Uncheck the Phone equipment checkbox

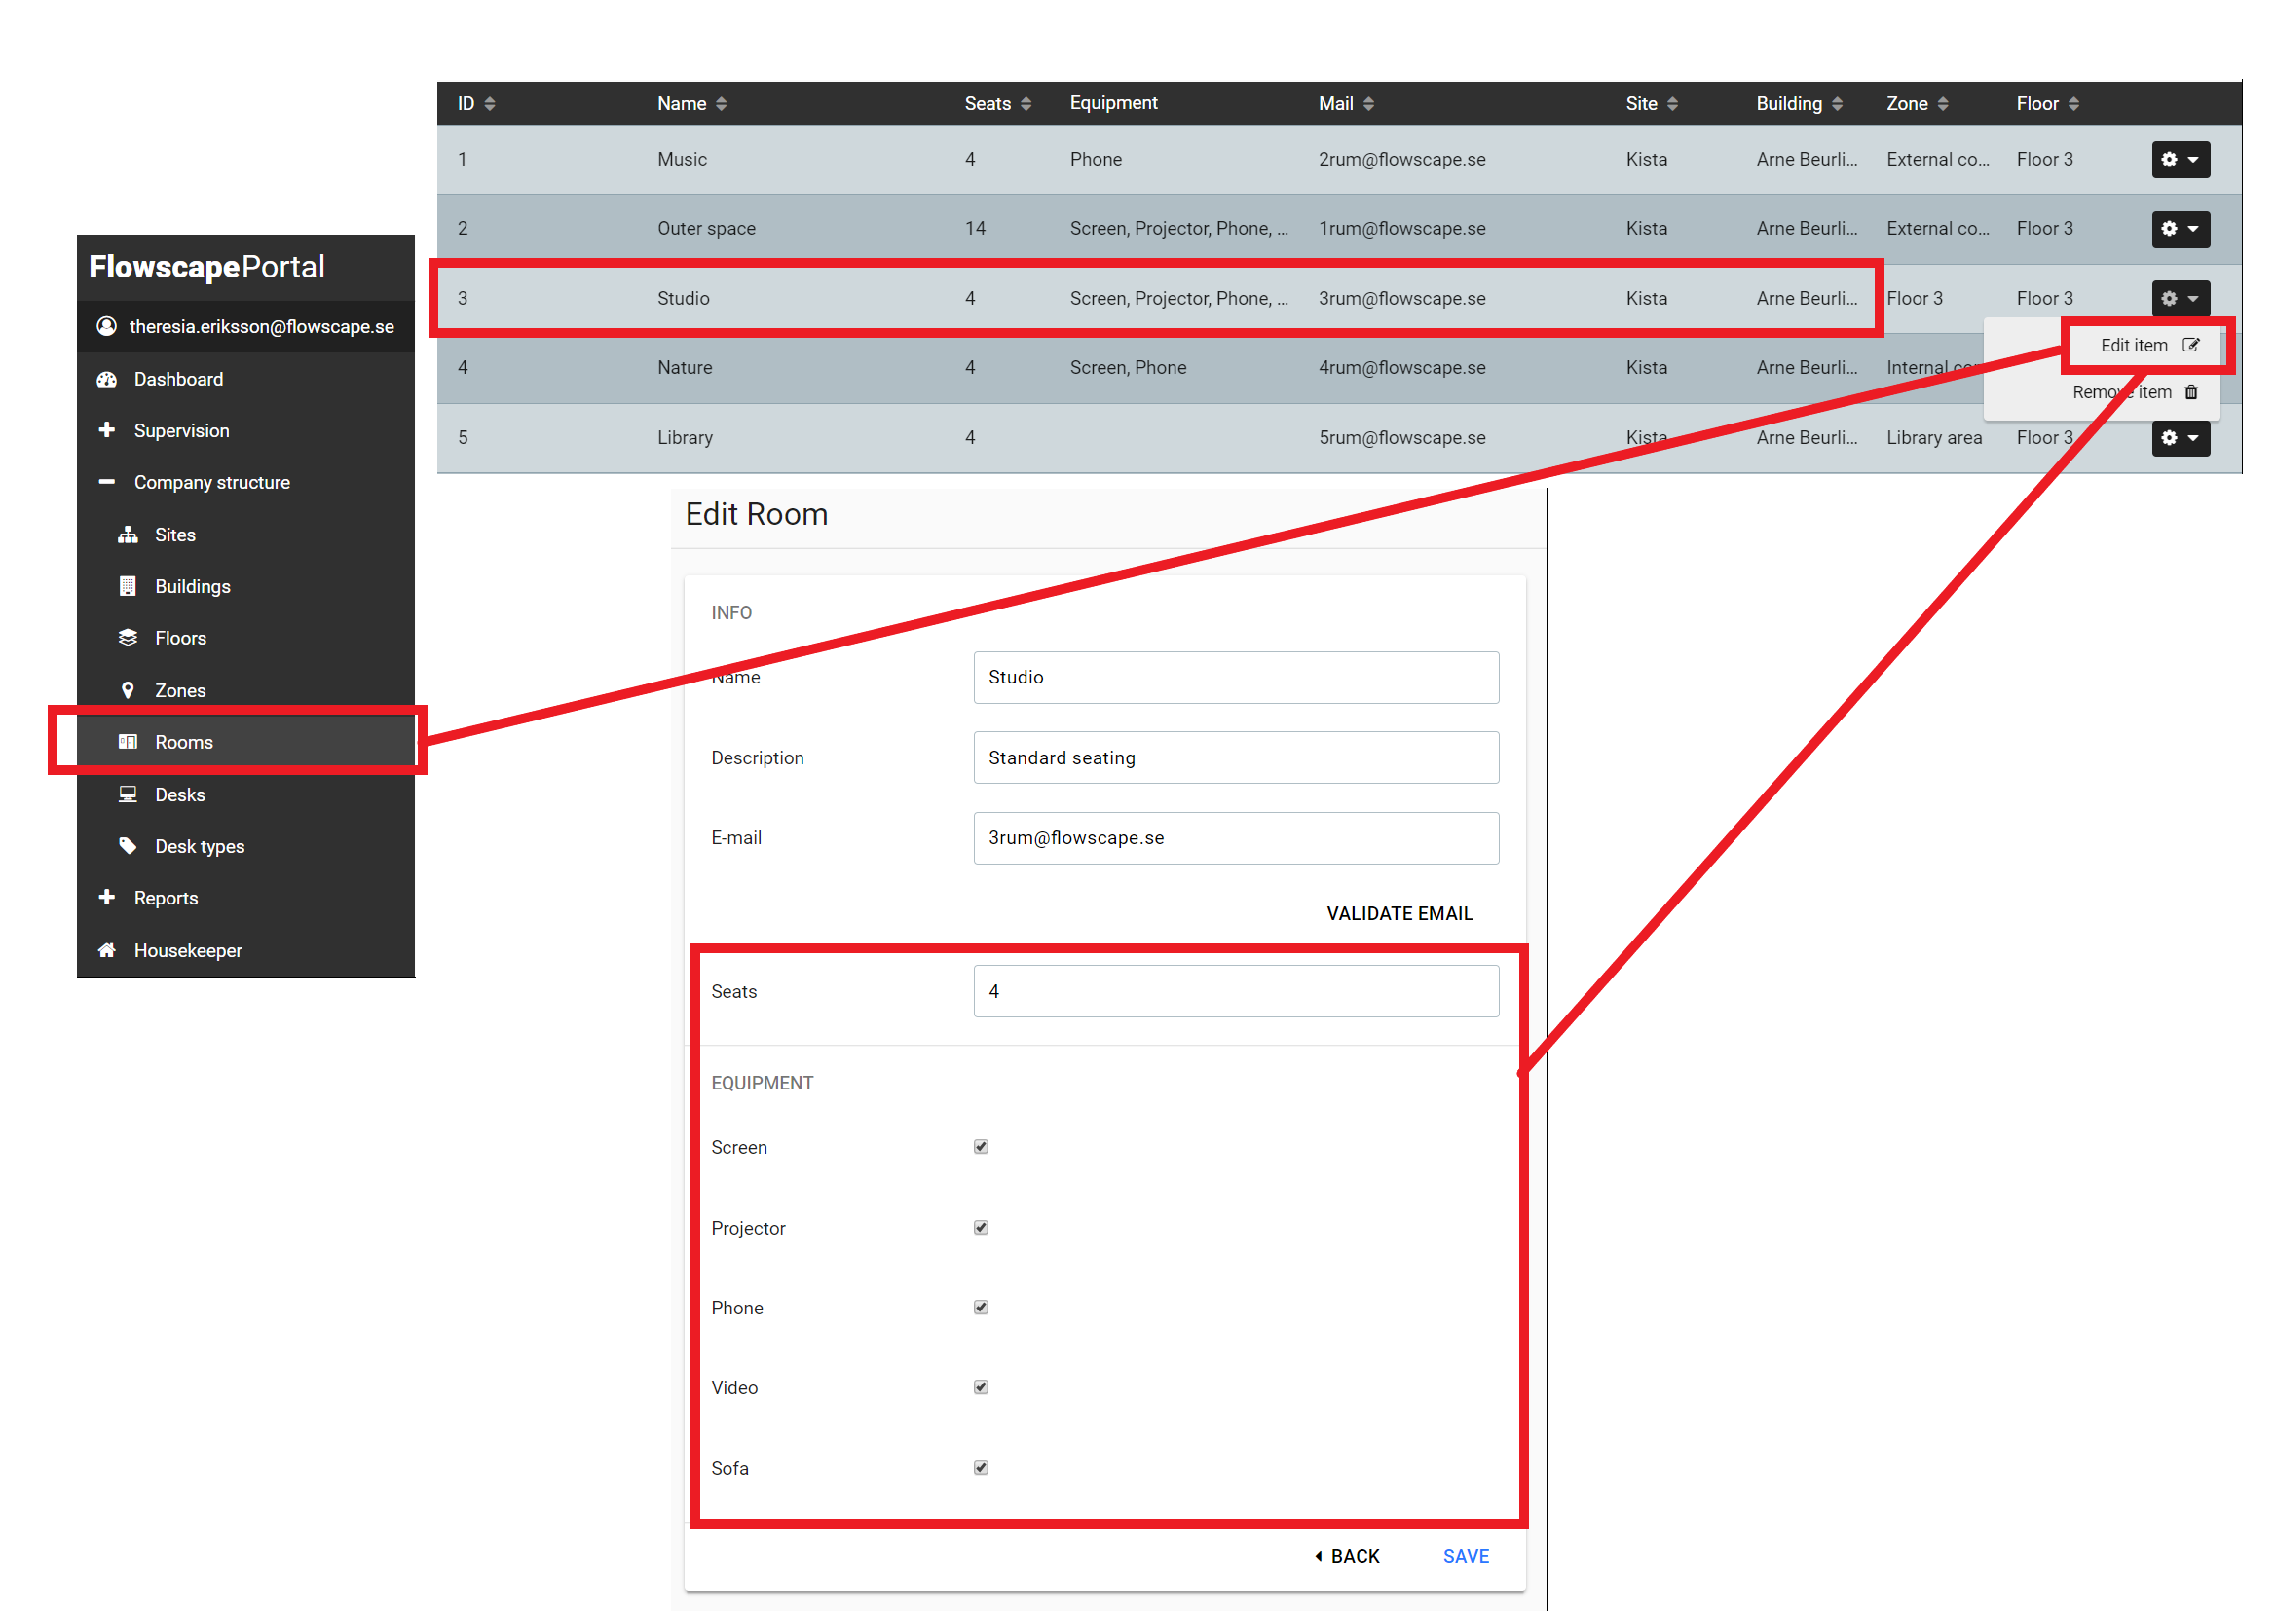tap(981, 1308)
